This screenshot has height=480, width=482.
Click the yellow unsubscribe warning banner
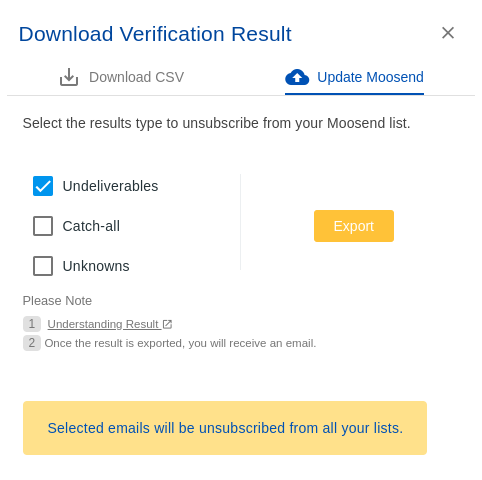225,428
